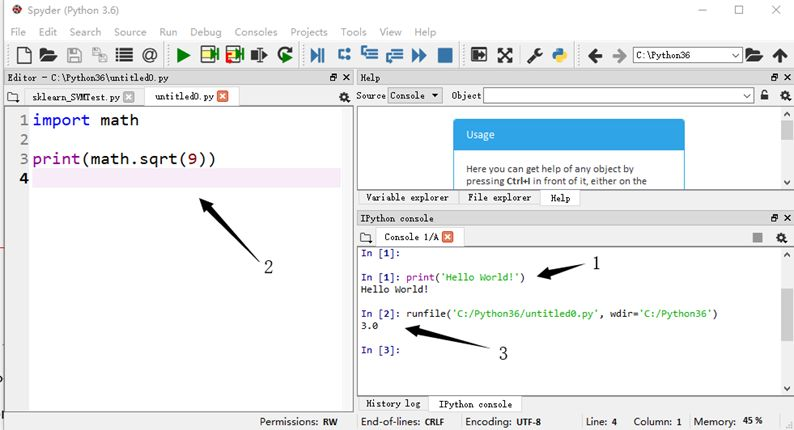
Task: Browse for a working directory
Action: click(x=753, y=55)
